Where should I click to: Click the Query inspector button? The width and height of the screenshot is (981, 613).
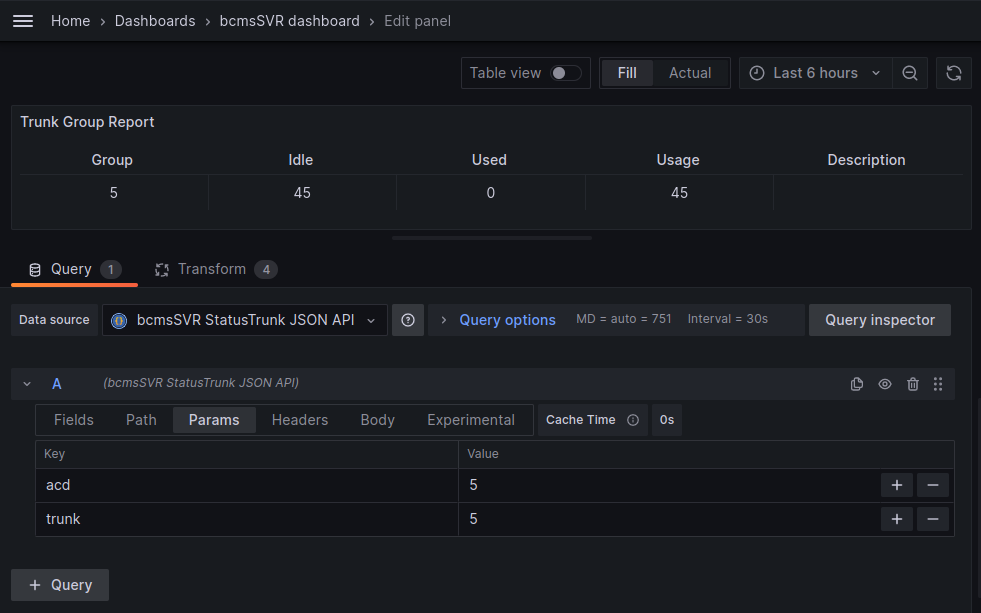[x=879, y=320]
